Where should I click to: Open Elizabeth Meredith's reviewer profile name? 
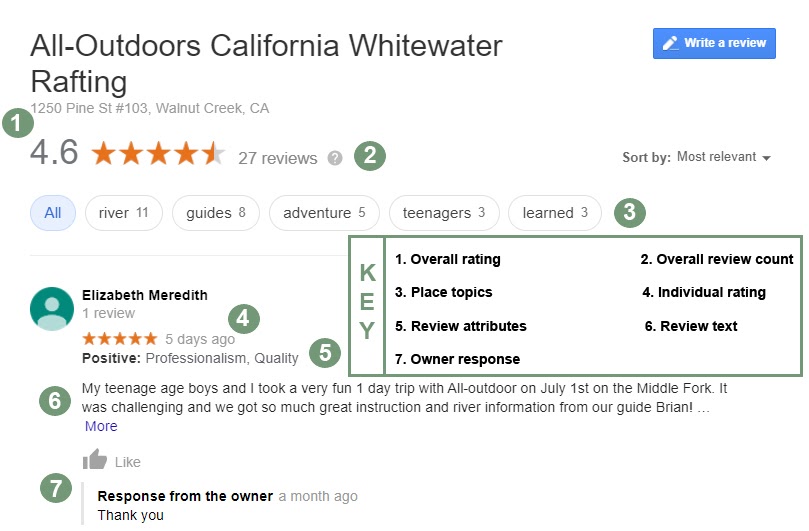click(145, 295)
